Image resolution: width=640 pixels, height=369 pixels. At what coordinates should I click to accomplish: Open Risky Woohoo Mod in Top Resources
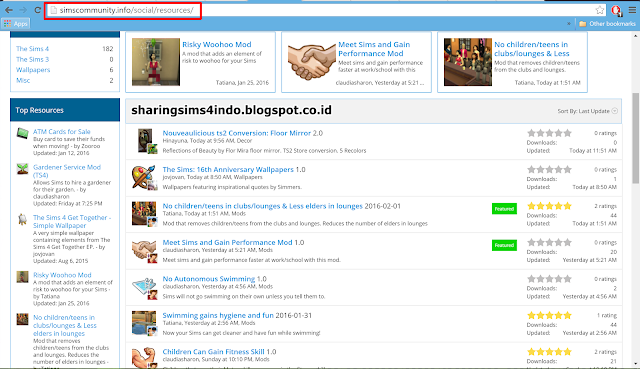pos(62,275)
